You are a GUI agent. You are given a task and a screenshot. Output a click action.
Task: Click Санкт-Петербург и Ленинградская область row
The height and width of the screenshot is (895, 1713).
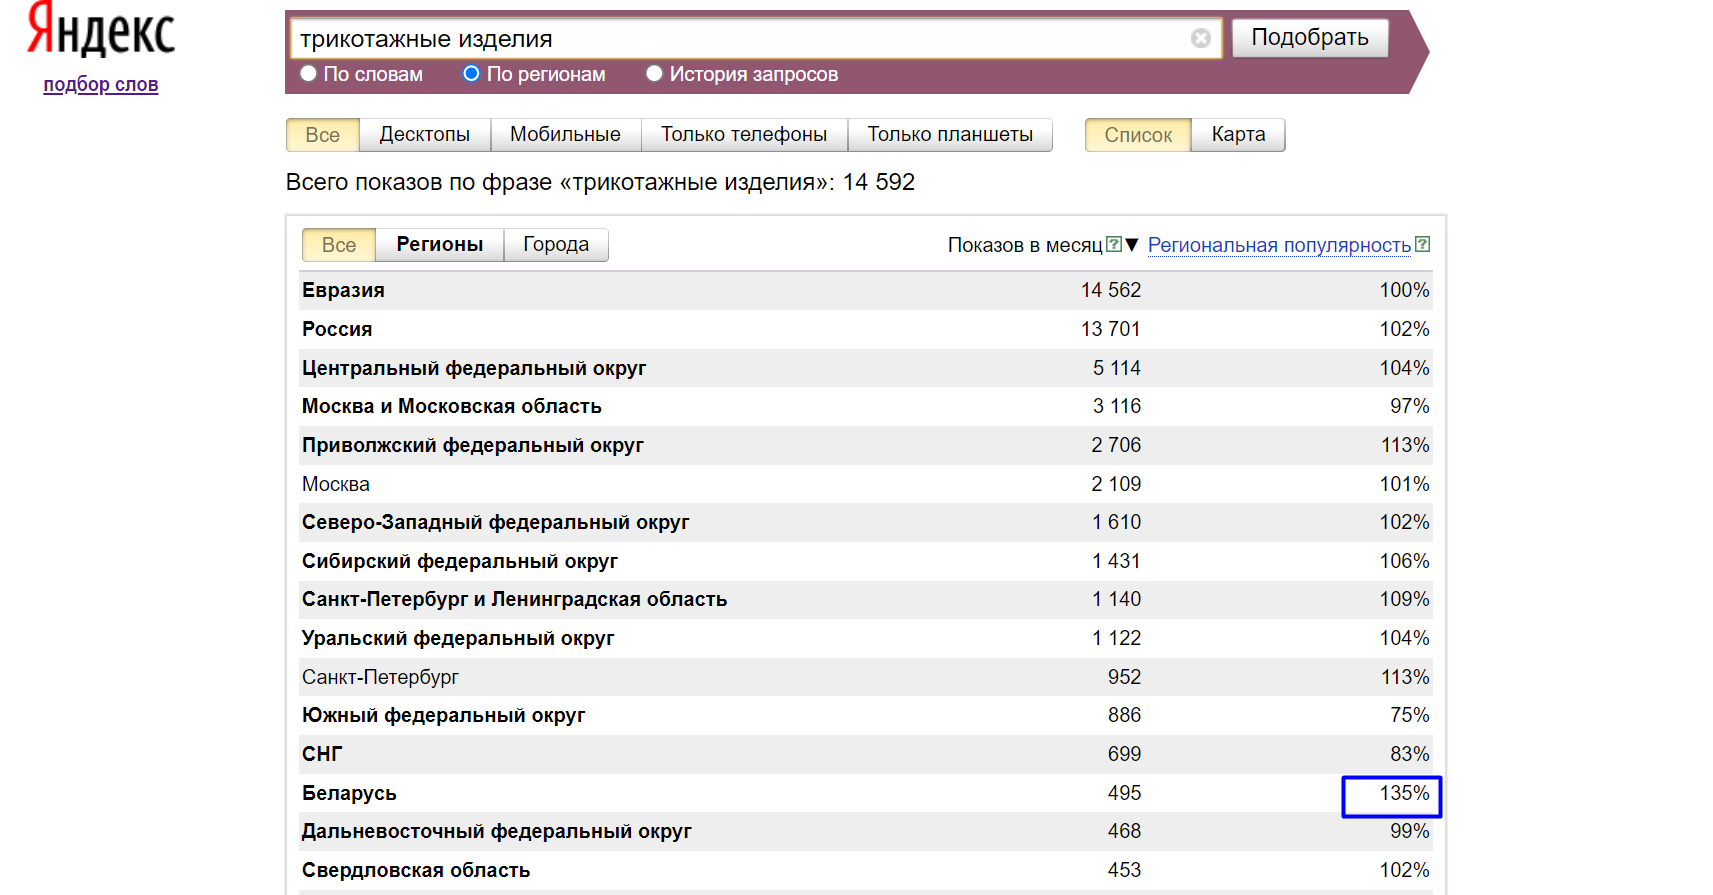click(x=866, y=599)
